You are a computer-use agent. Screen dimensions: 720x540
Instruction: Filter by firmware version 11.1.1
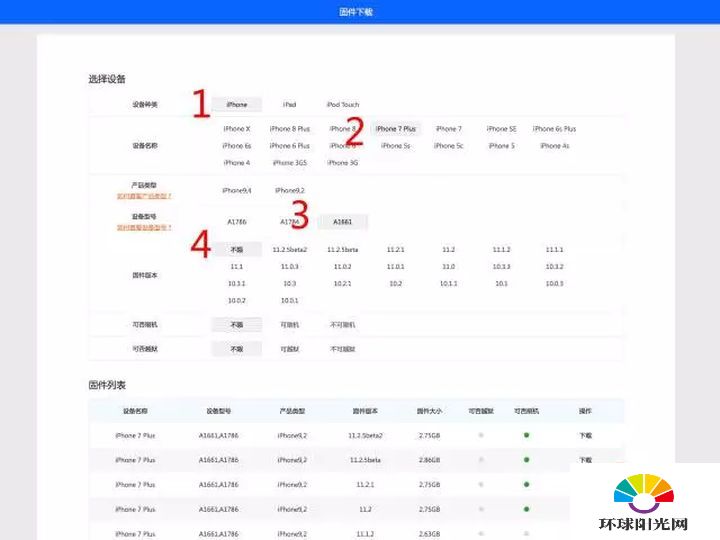pyautogui.click(x=554, y=250)
